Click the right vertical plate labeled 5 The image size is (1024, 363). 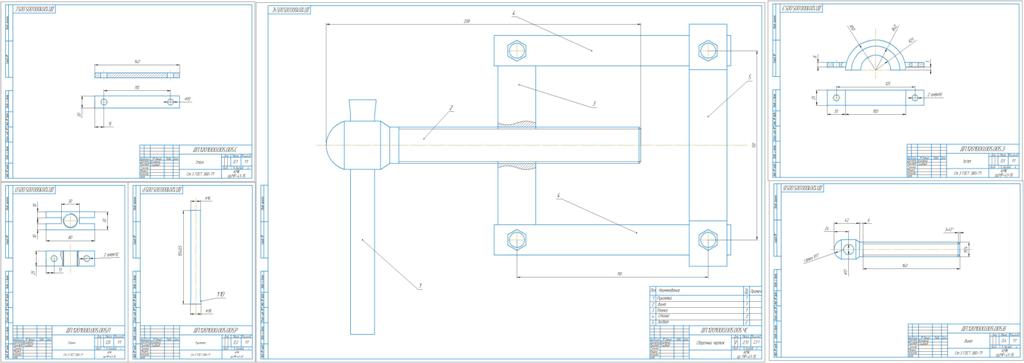[707, 145]
